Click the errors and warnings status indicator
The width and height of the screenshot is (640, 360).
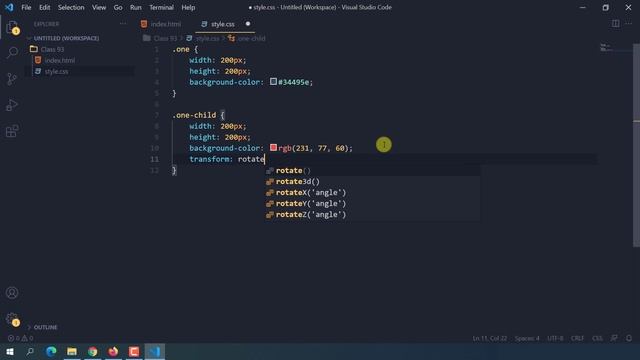(x=20, y=338)
